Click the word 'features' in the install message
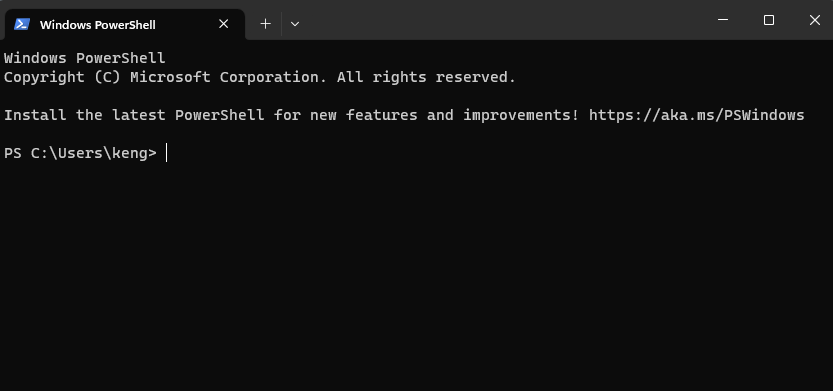This screenshot has width=833, height=391. point(381,115)
